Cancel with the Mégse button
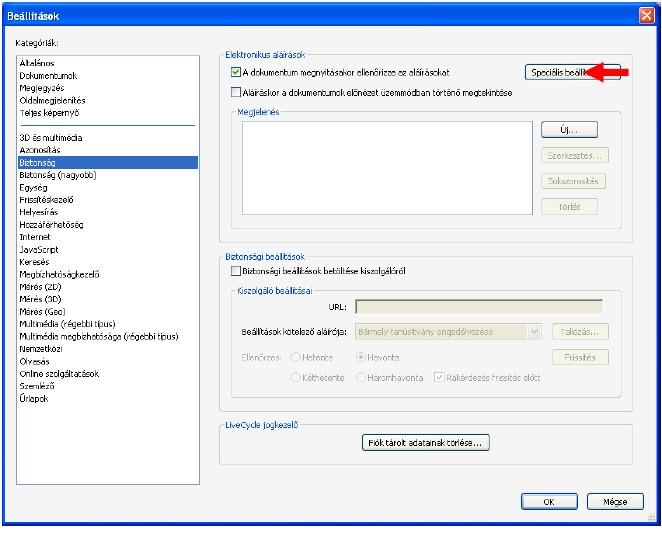Viewport: 662px width, 534px height. [x=615, y=501]
